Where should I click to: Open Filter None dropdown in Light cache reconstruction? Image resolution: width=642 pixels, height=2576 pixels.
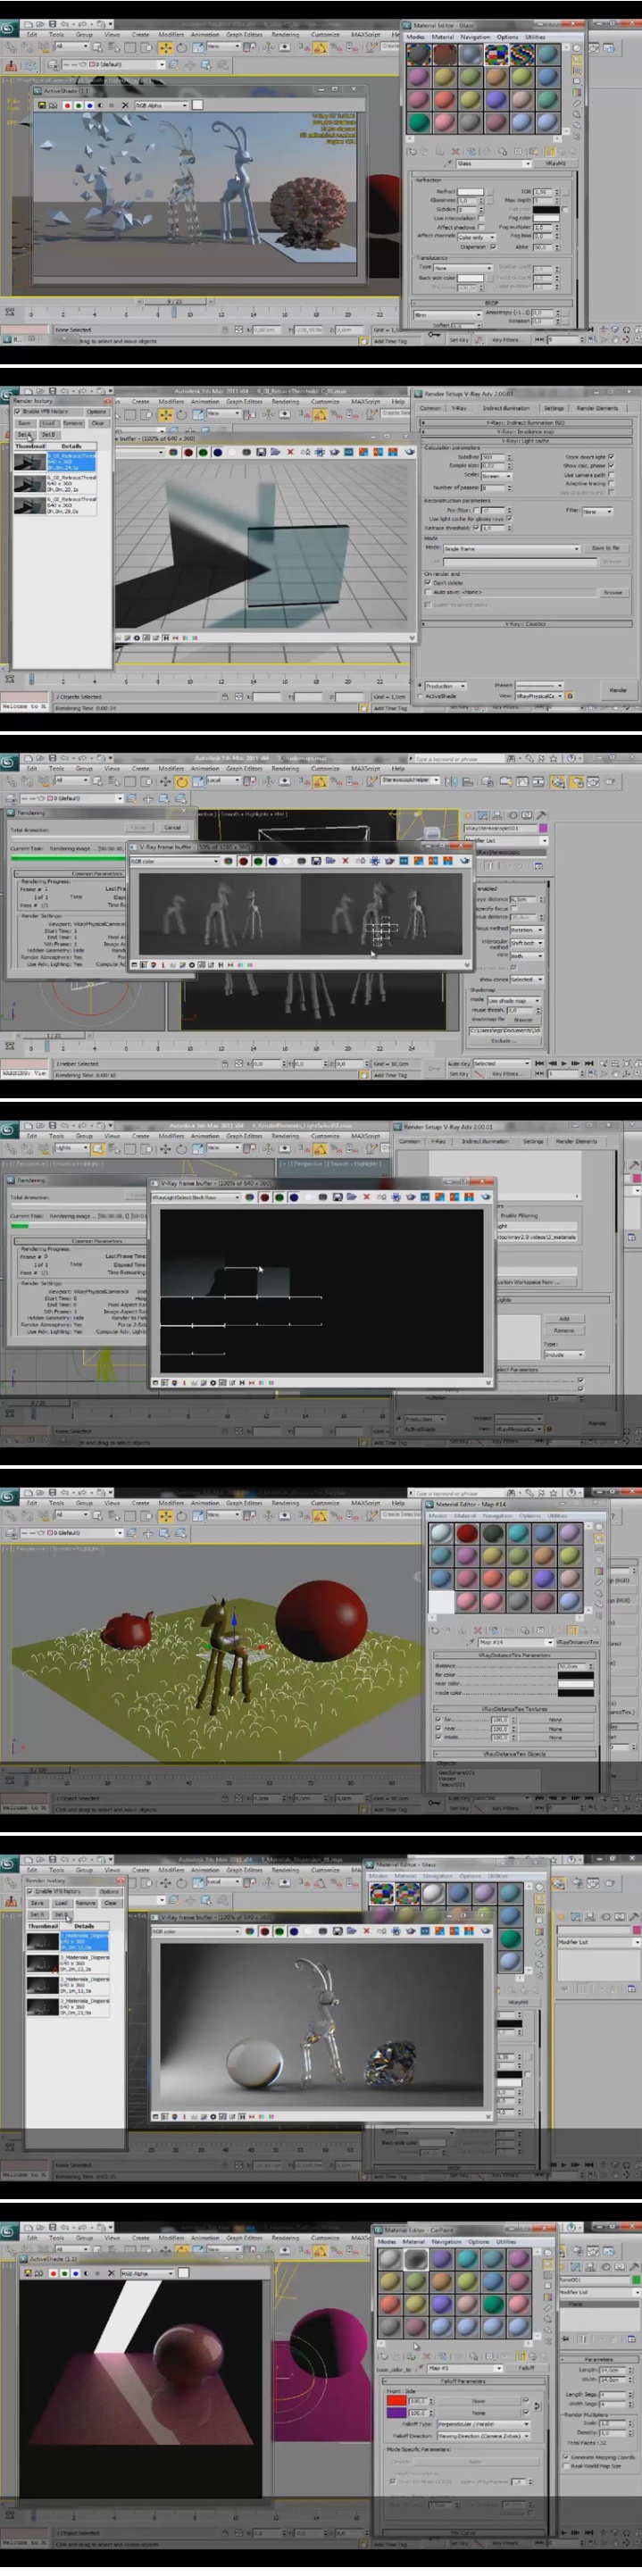[597, 511]
